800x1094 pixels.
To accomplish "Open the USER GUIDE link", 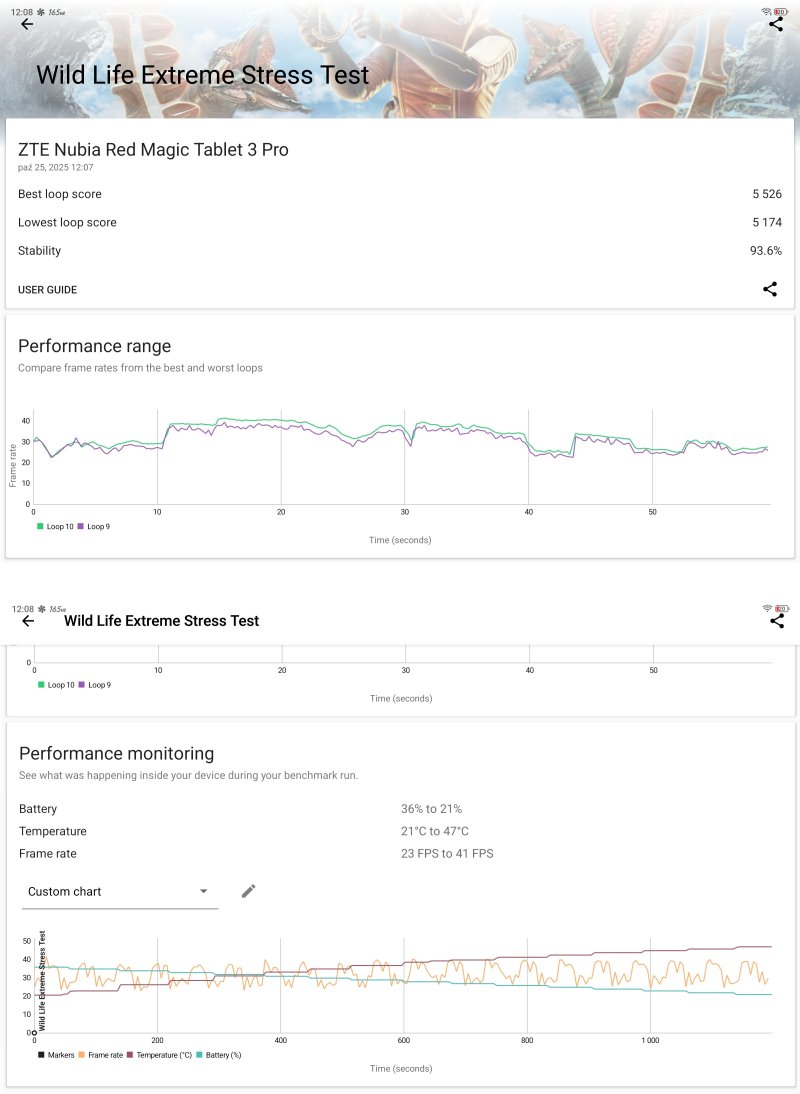I will pyautogui.click(x=47, y=290).
